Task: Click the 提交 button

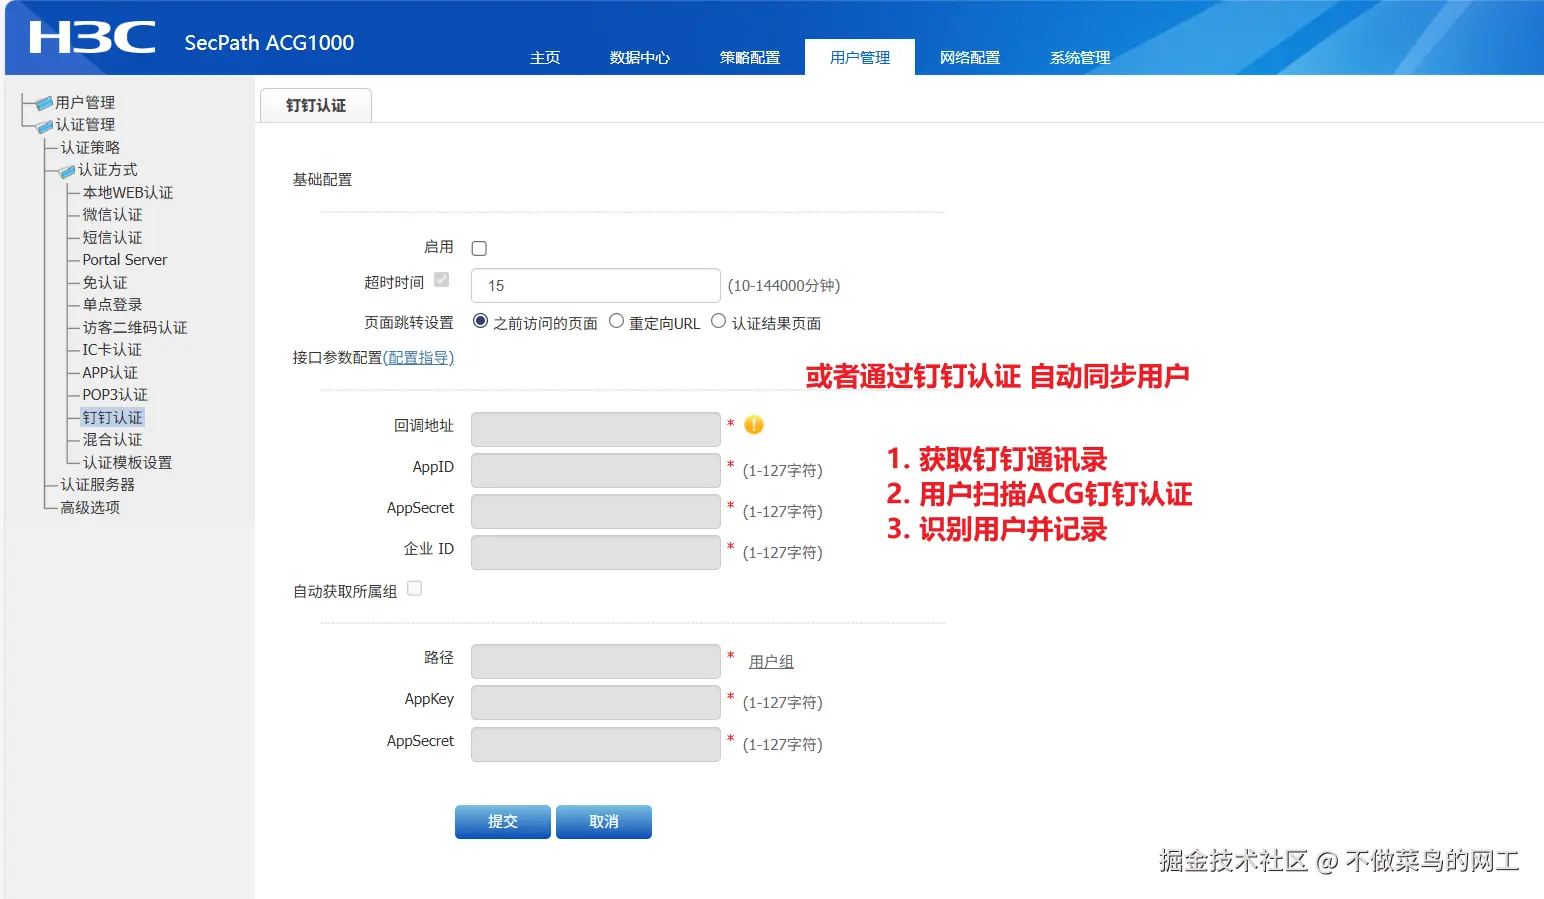Action: [x=503, y=822]
